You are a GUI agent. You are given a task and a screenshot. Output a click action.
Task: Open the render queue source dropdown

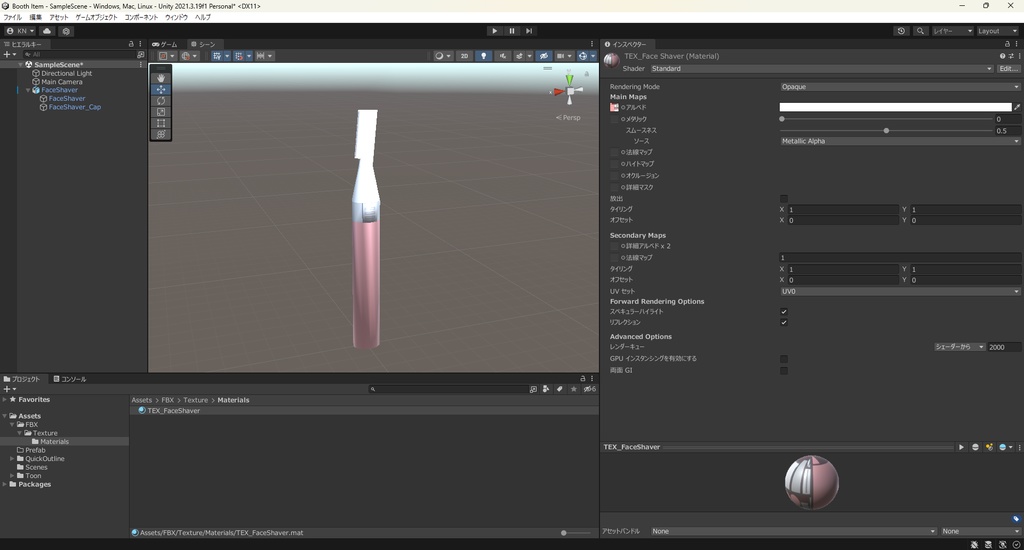959,347
